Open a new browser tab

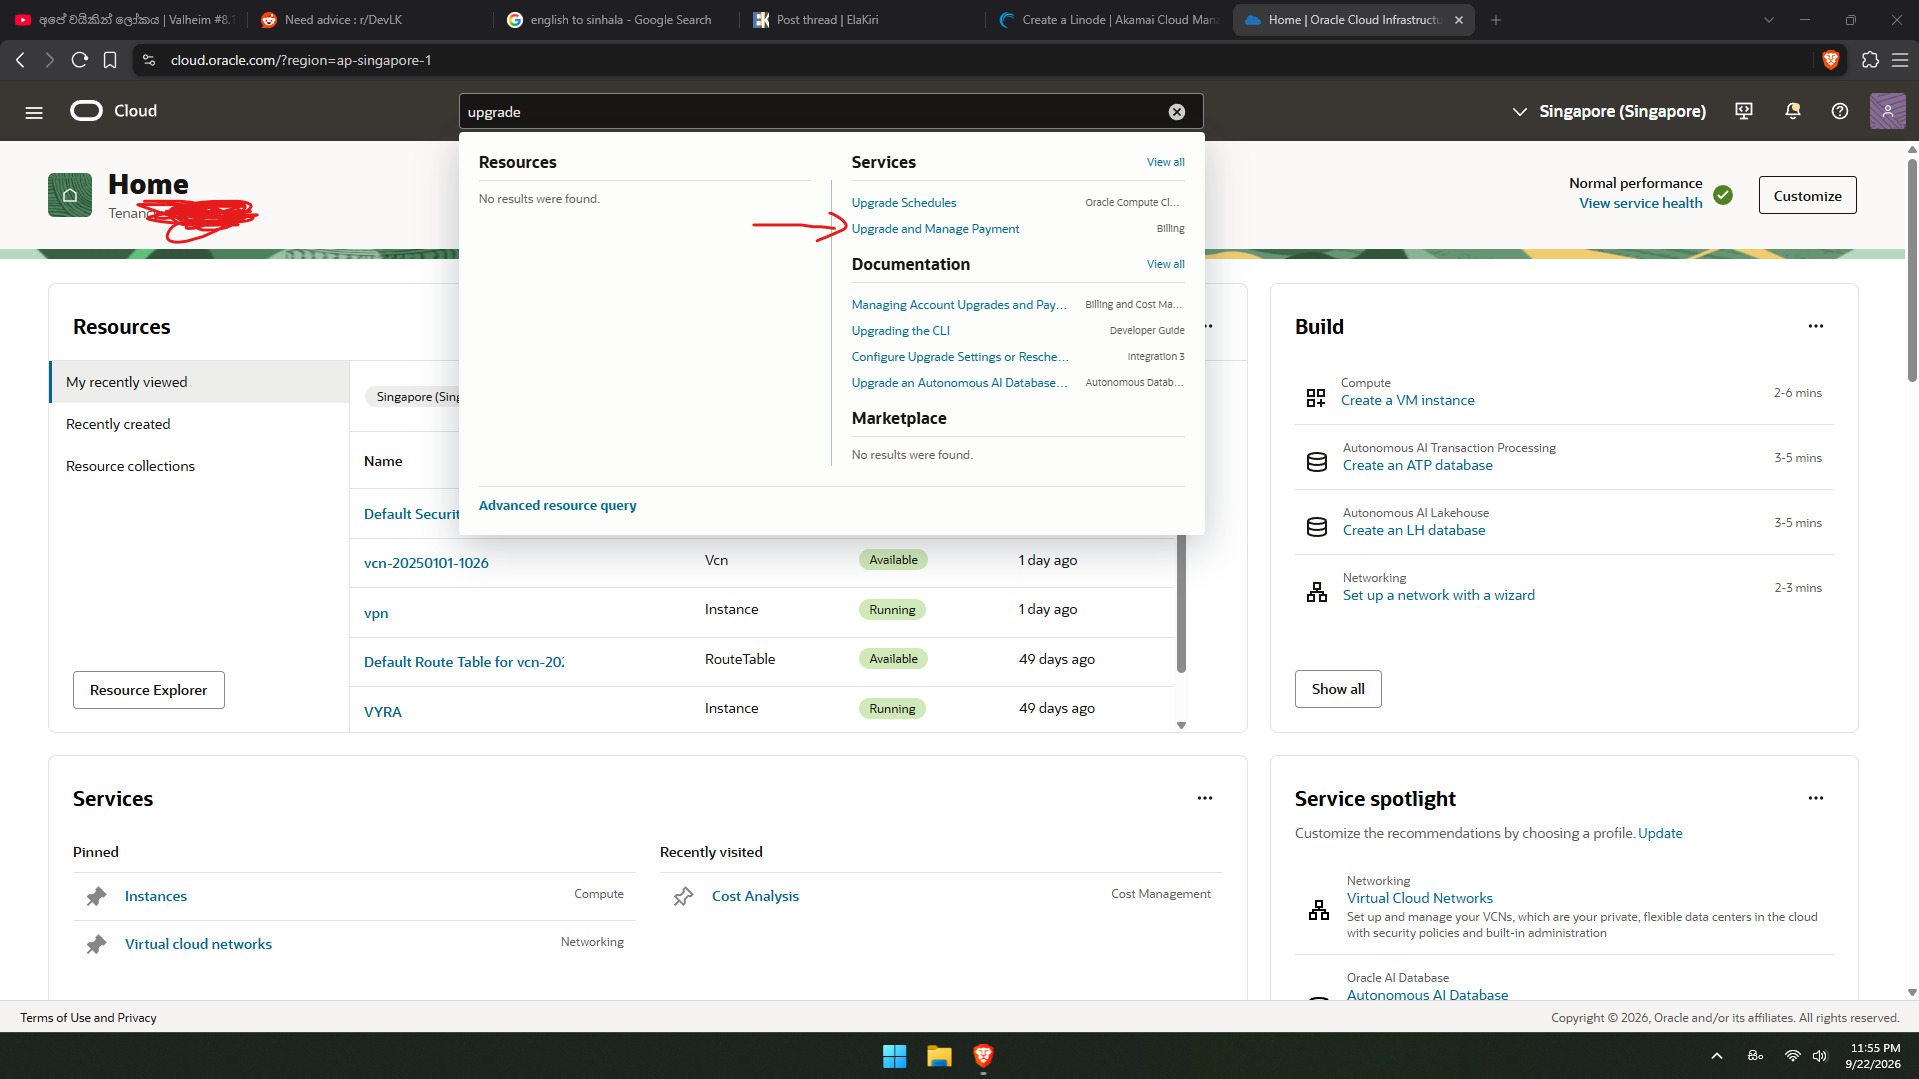(1496, 20)
